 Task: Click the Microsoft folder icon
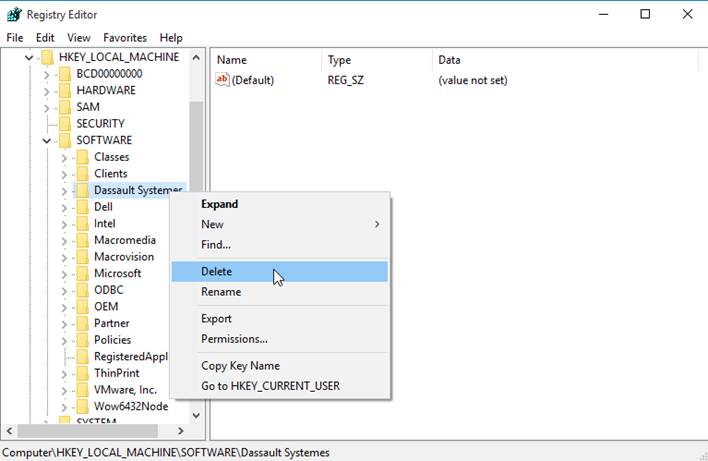click(83, 274)
